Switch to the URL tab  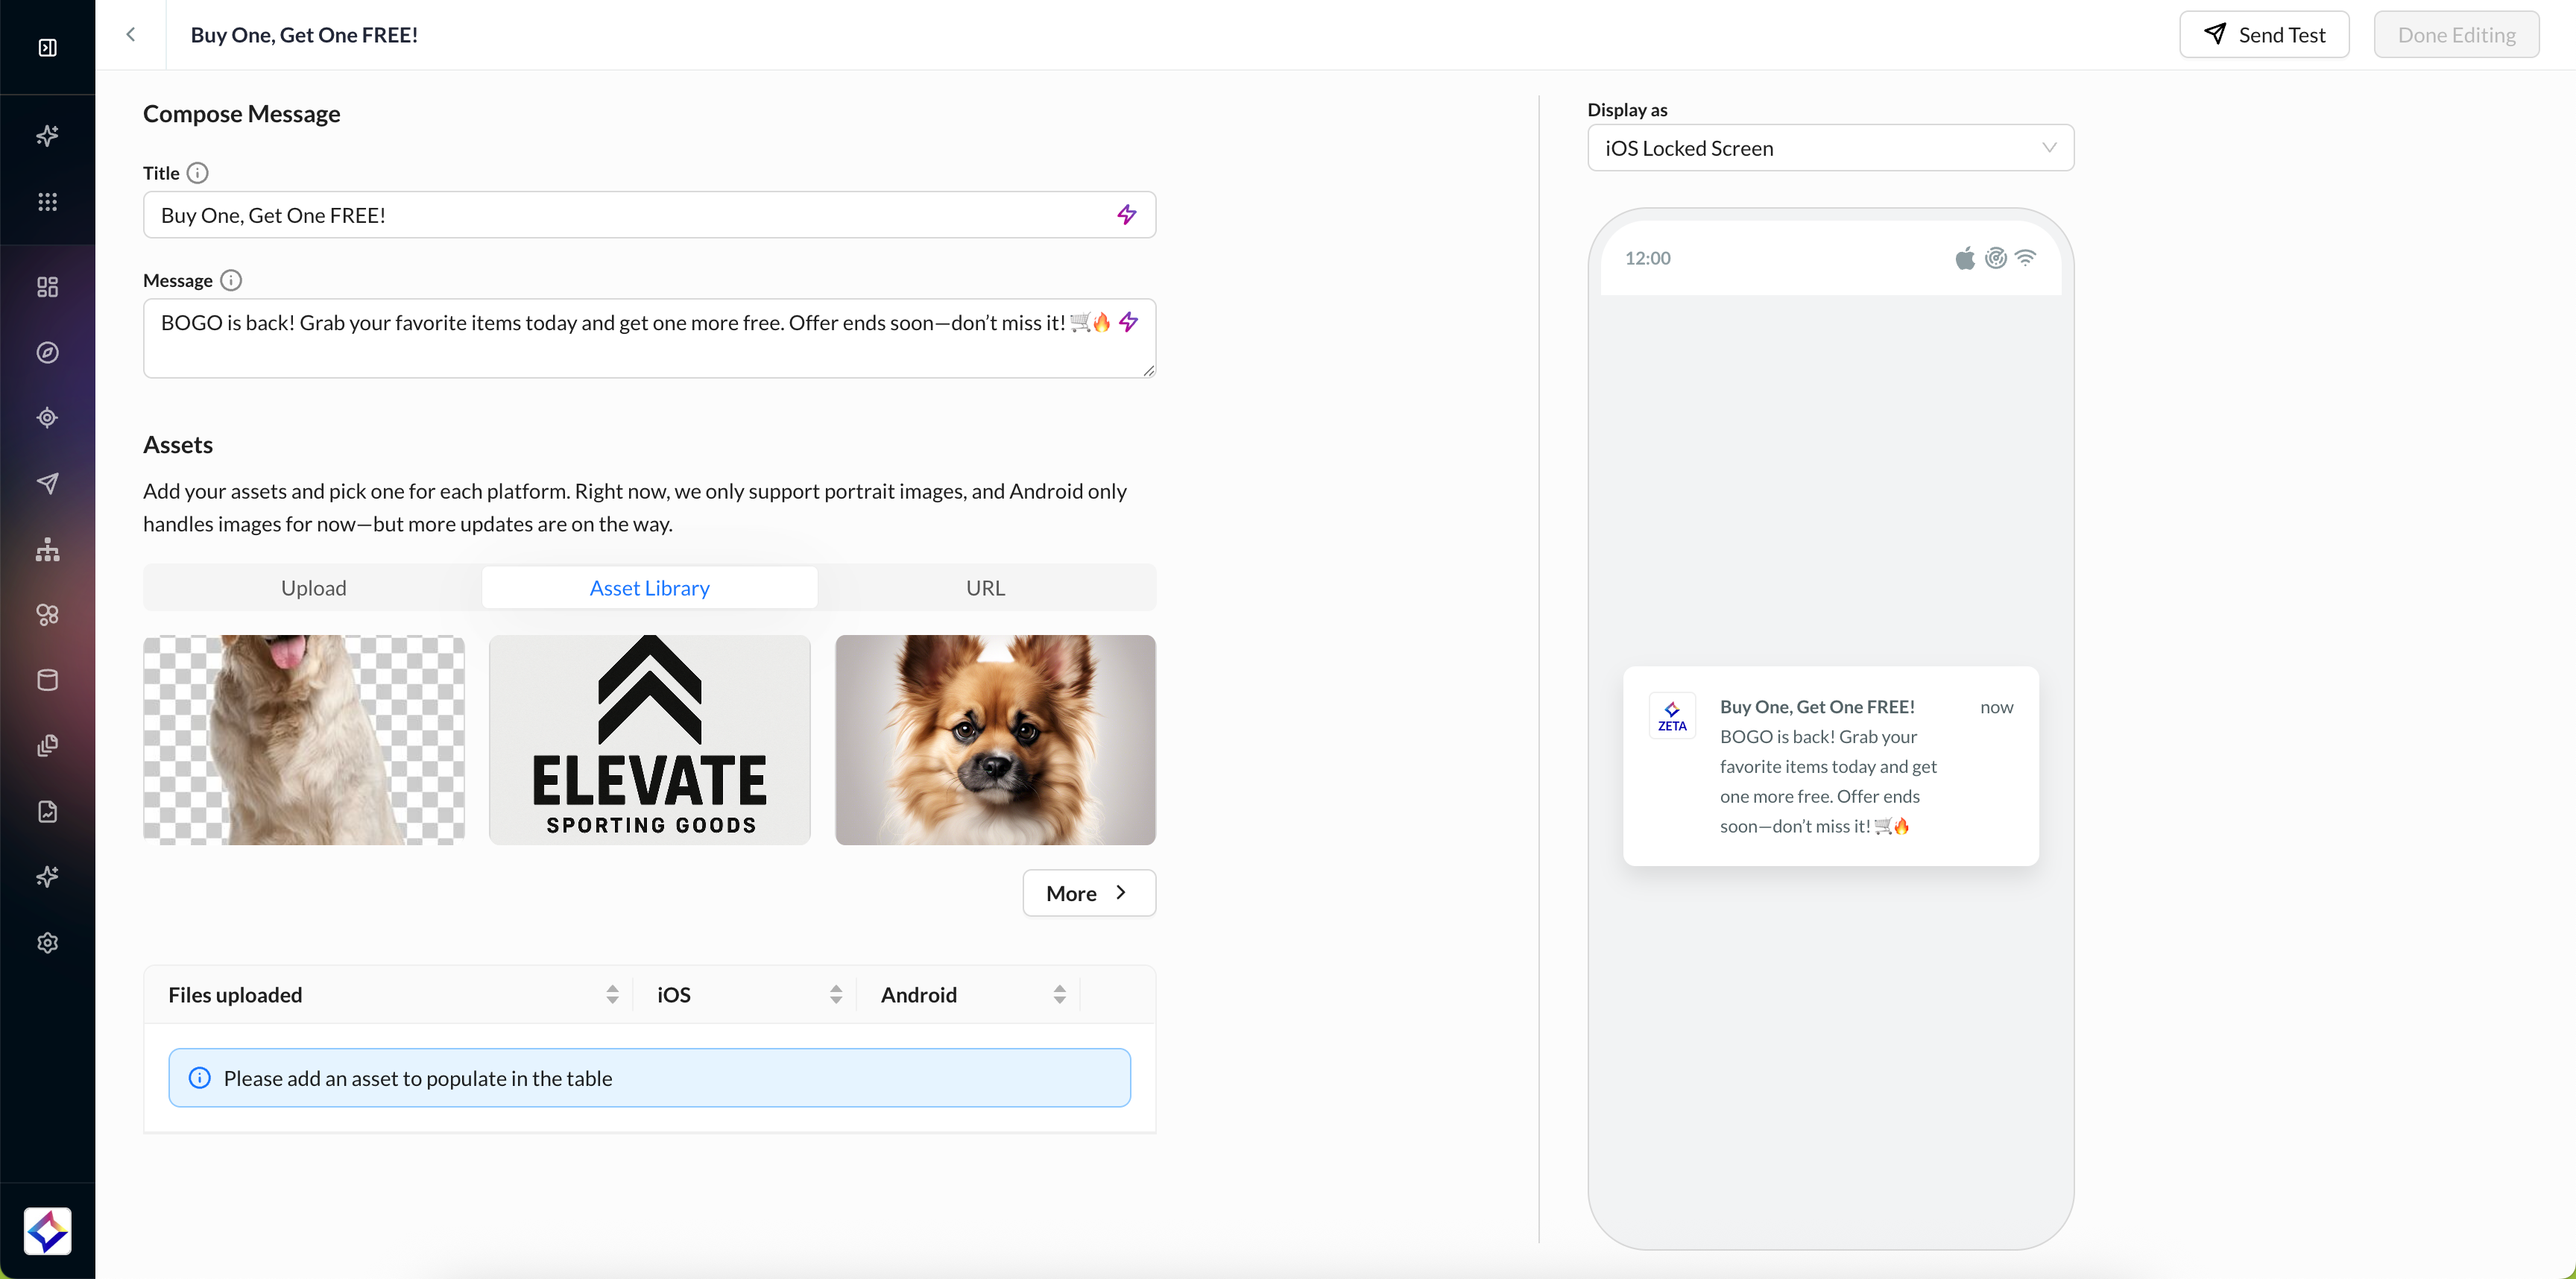coord(985,588)
